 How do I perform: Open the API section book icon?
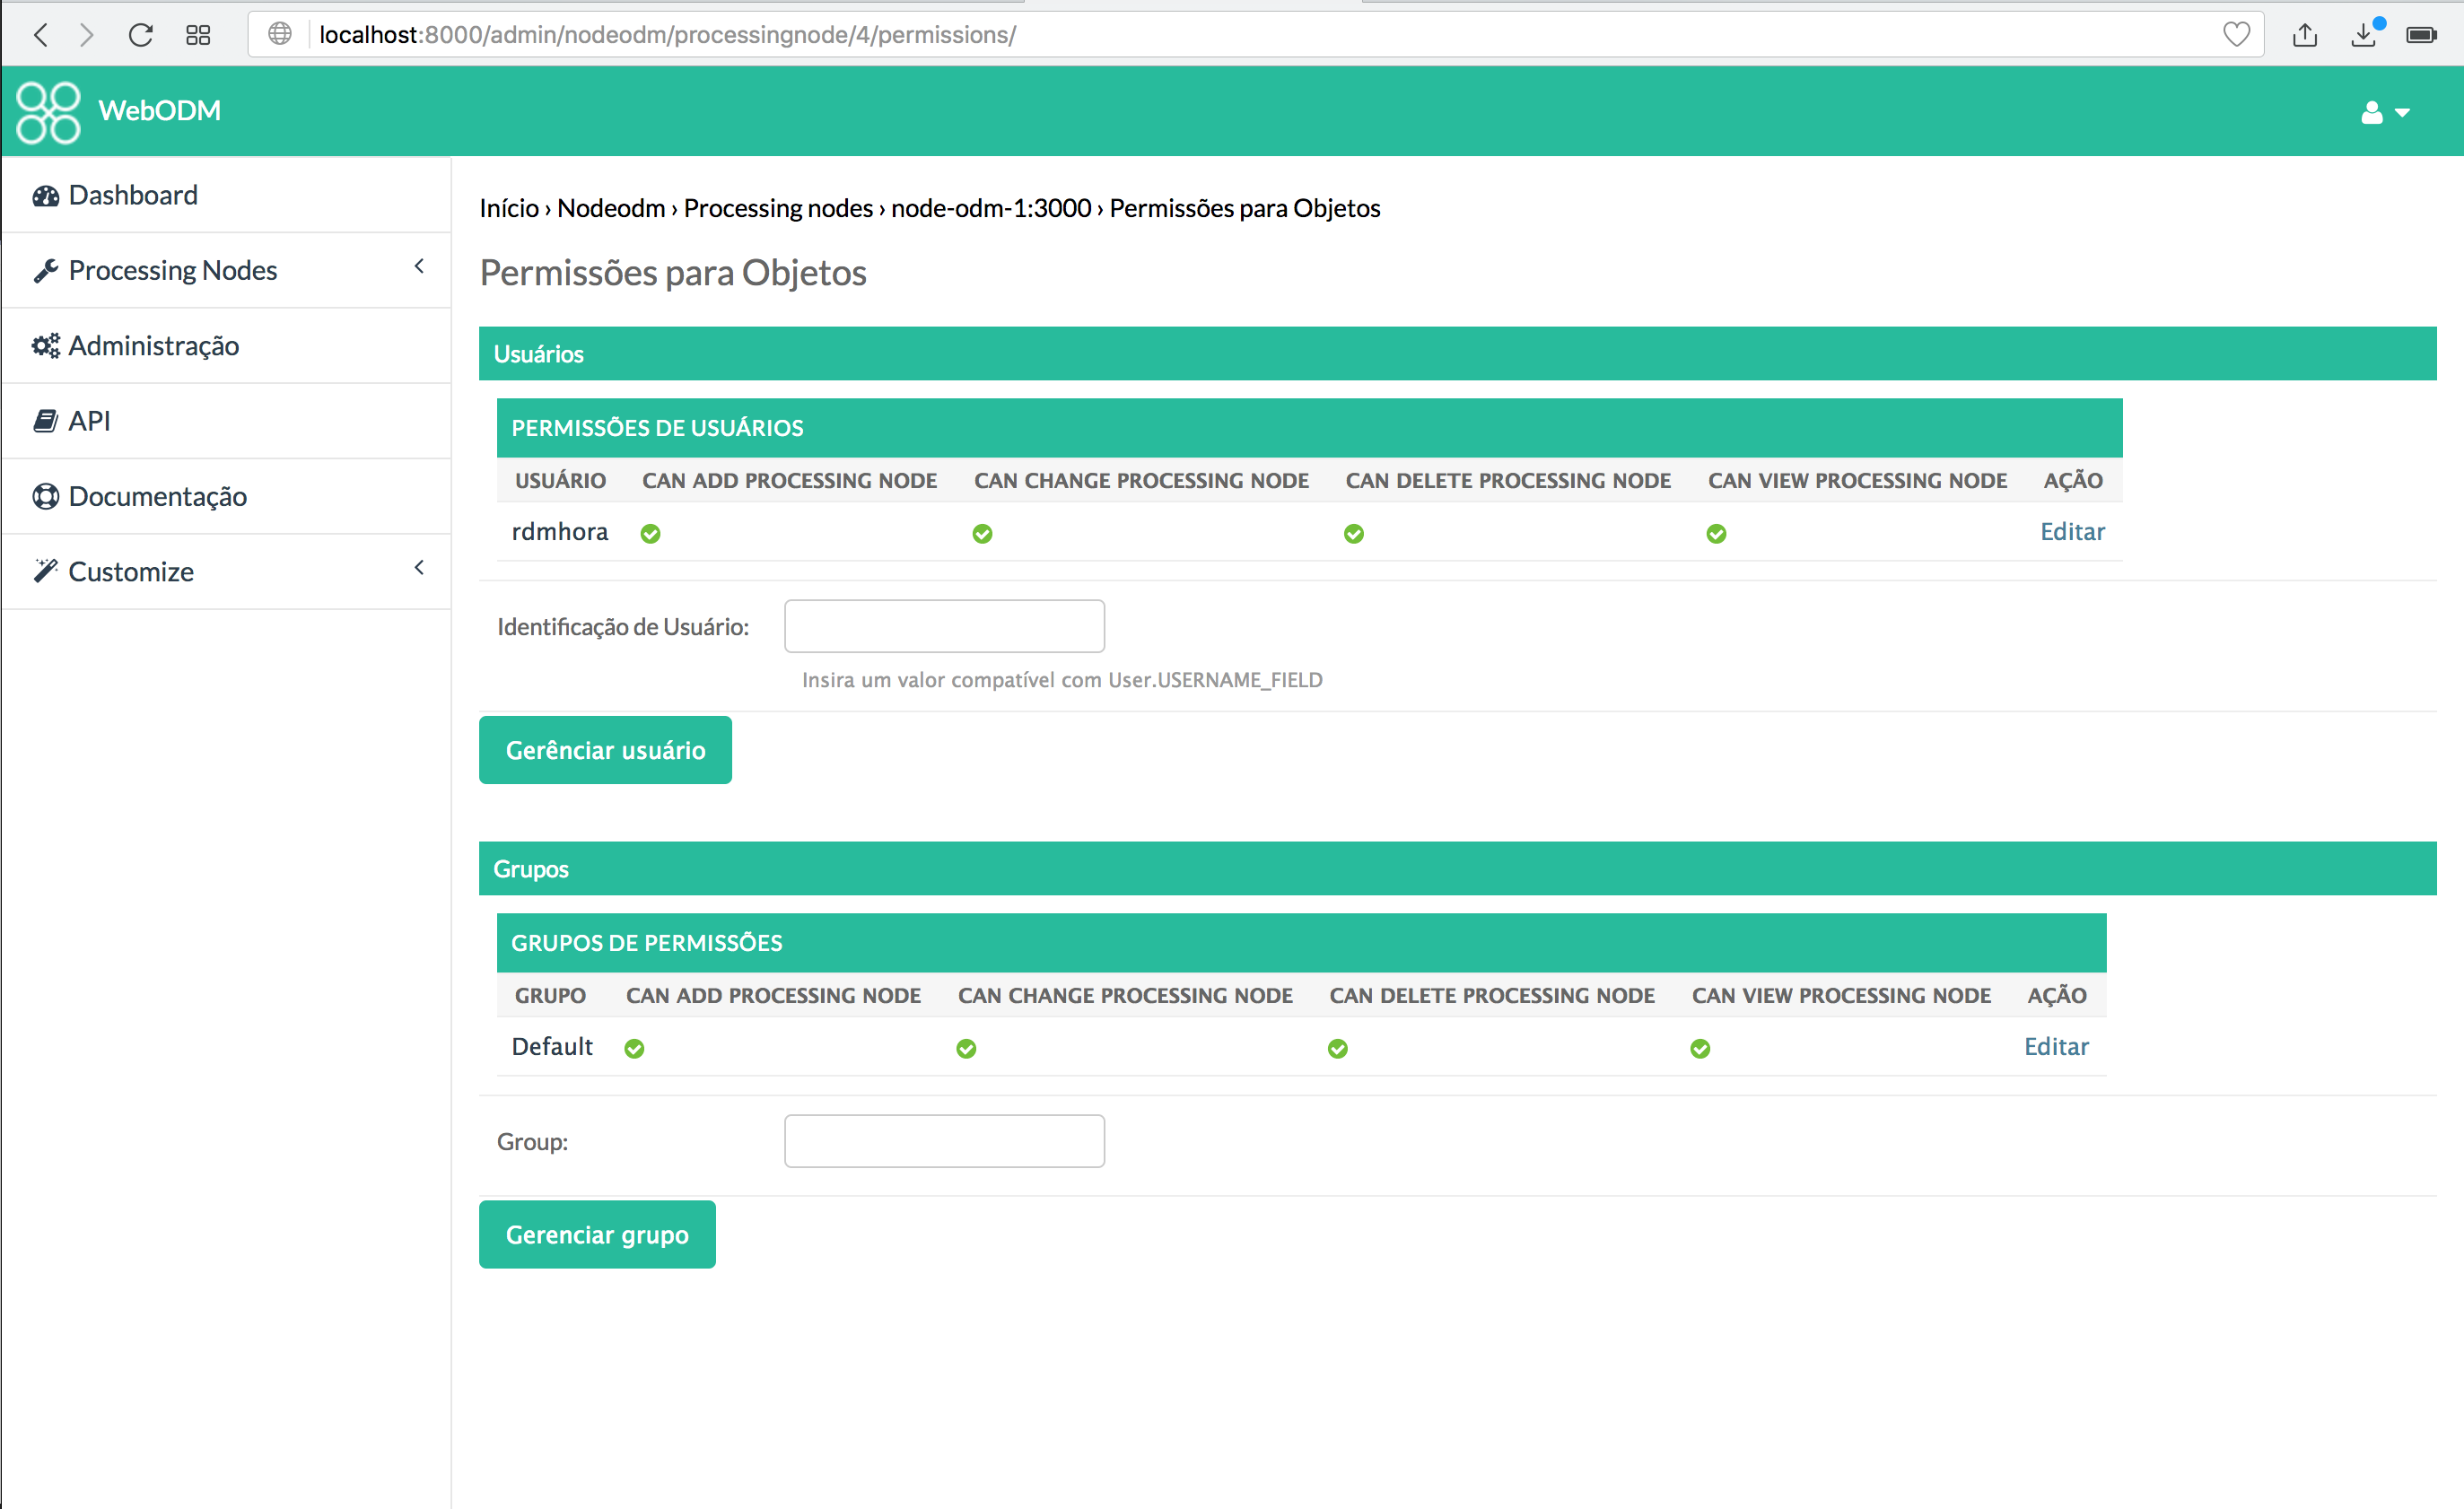45,420
